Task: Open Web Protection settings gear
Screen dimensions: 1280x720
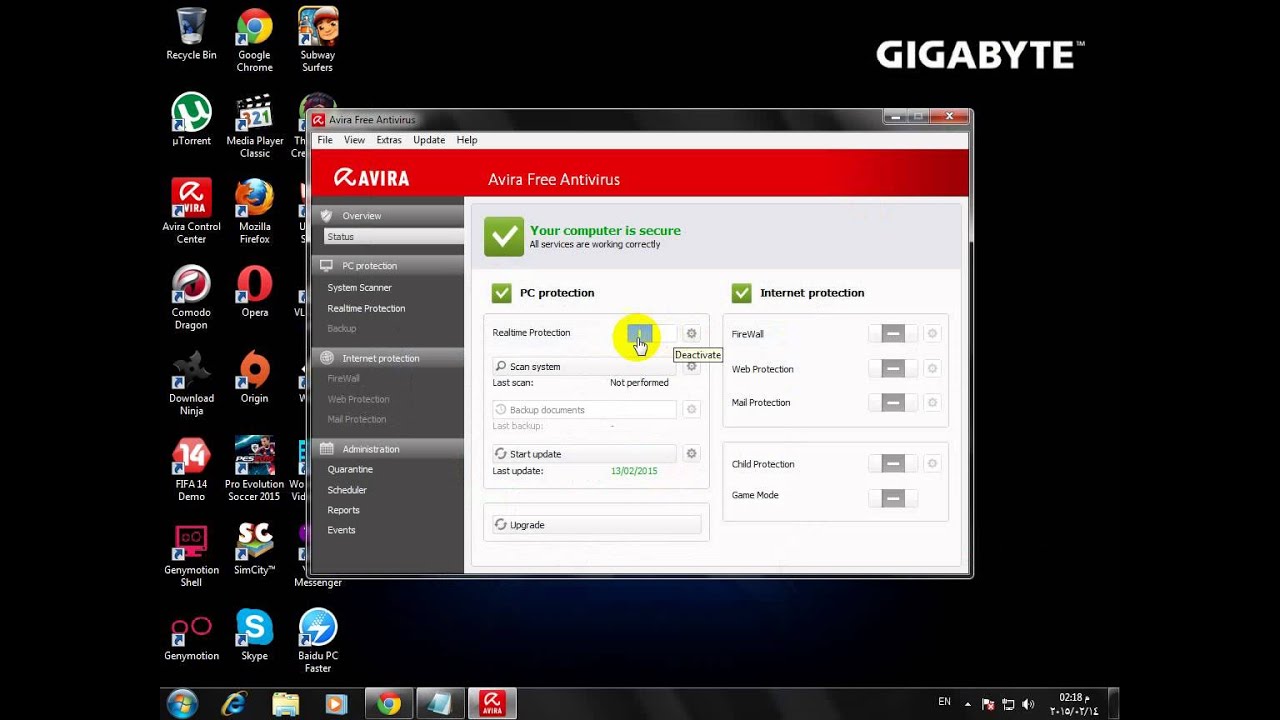Action: pyautogui.click(x=932, y=369)
